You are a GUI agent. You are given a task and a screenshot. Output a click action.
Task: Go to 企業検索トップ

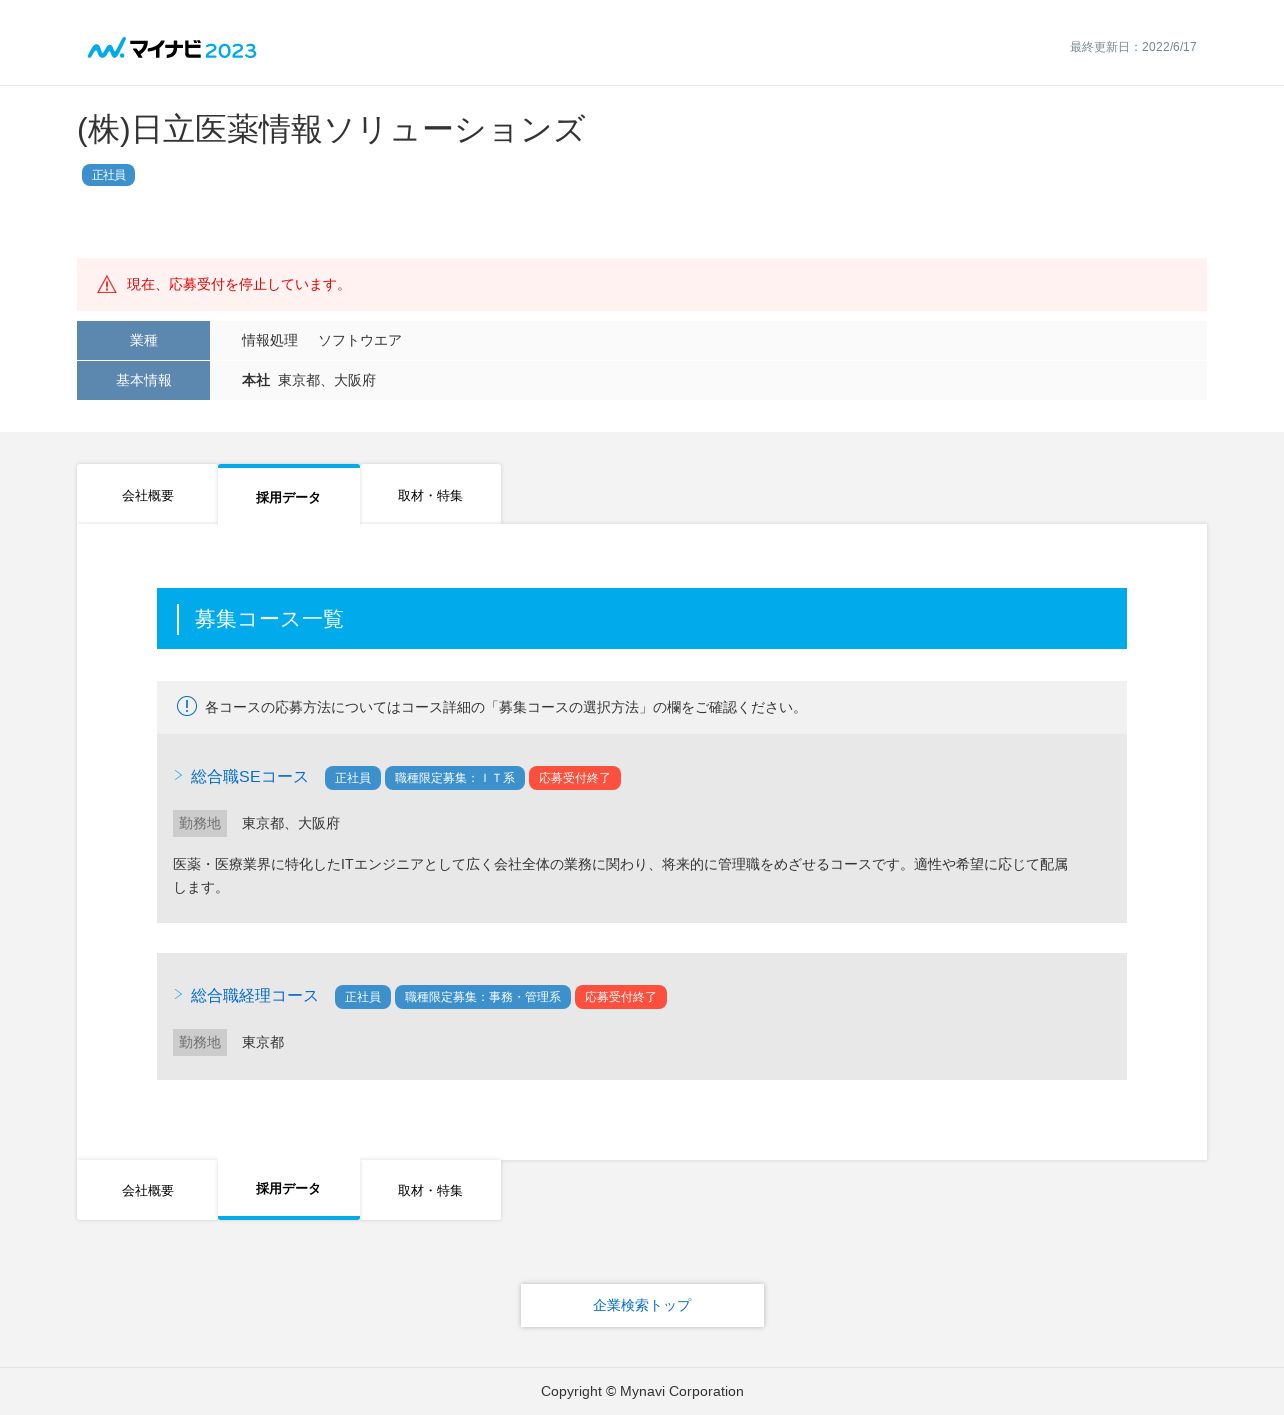(x=642, y=1305)
